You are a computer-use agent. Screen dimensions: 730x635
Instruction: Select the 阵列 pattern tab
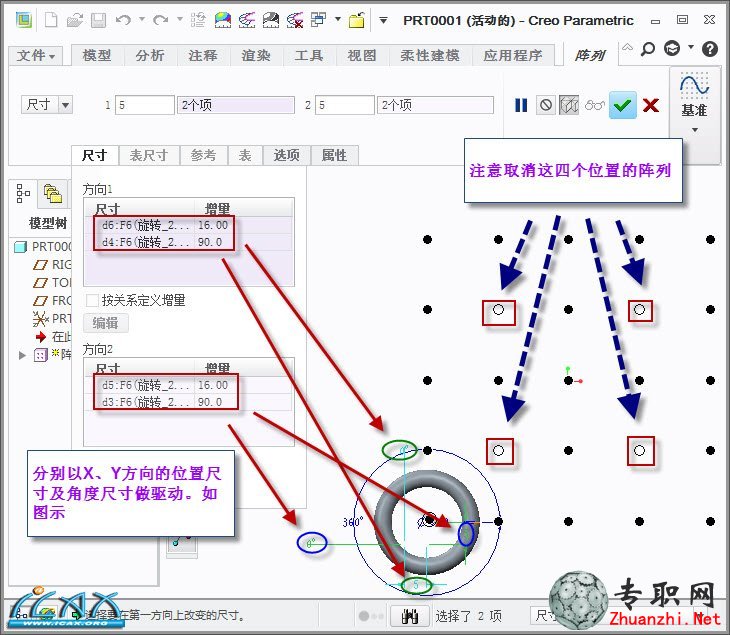[x=590, y=55]
